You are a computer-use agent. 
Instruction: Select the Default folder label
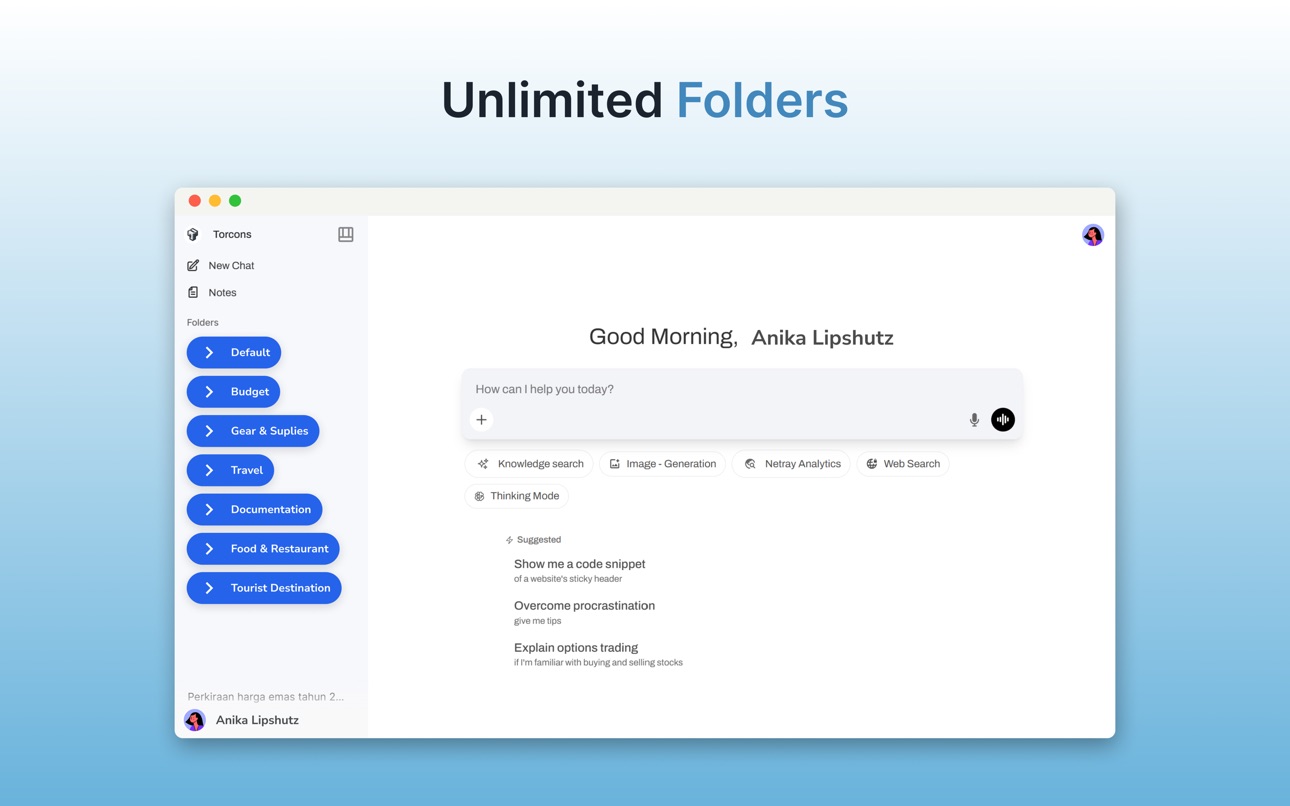point(250,352)
